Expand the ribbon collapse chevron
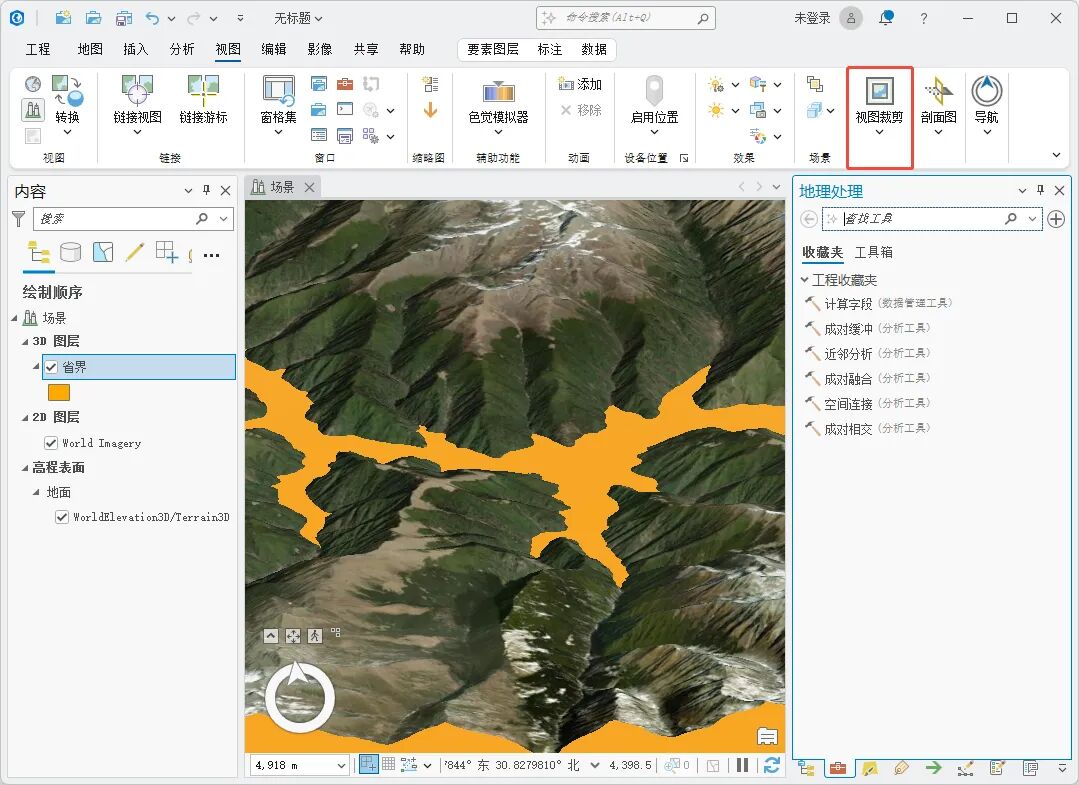 coord(1056,155)
